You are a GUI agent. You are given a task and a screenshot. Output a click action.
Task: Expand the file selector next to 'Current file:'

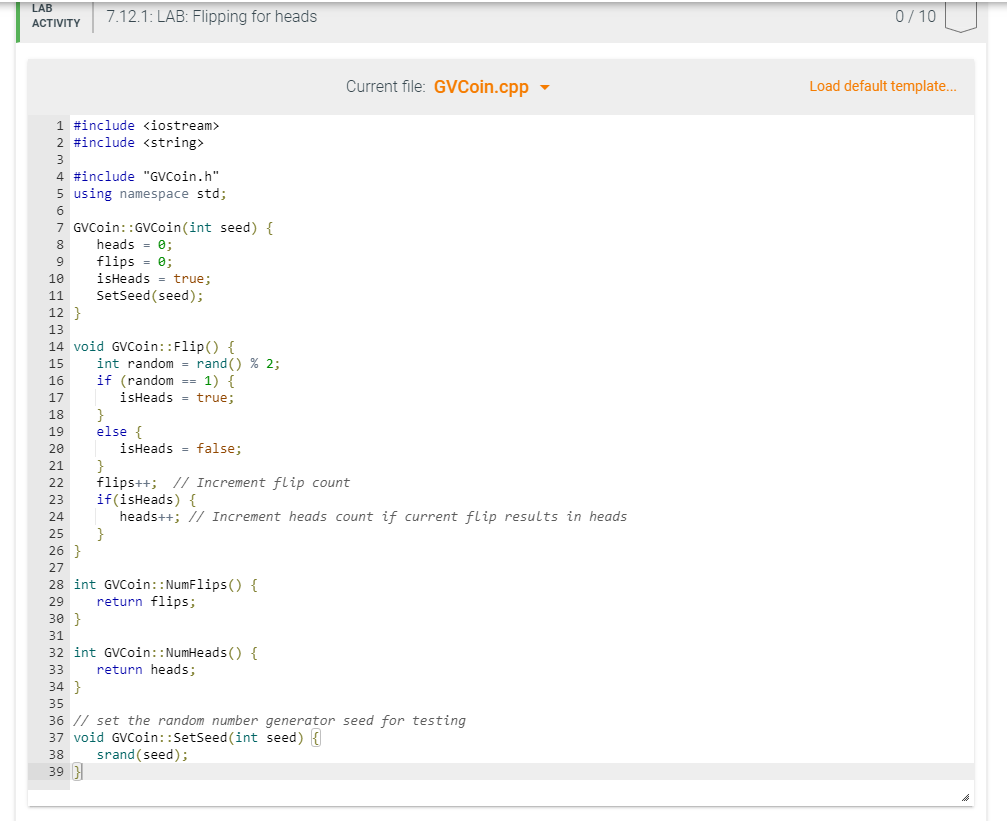coord(544,87)
